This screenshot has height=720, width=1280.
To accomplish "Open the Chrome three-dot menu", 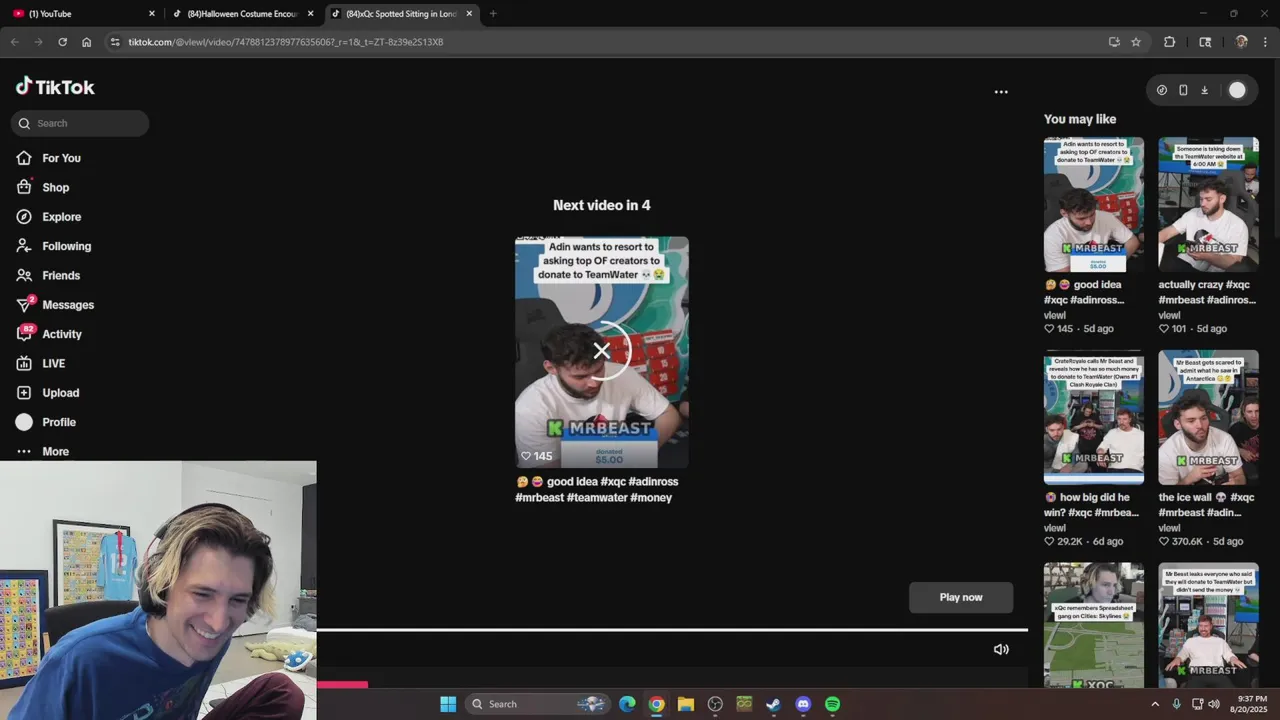I will [1266, 42].
